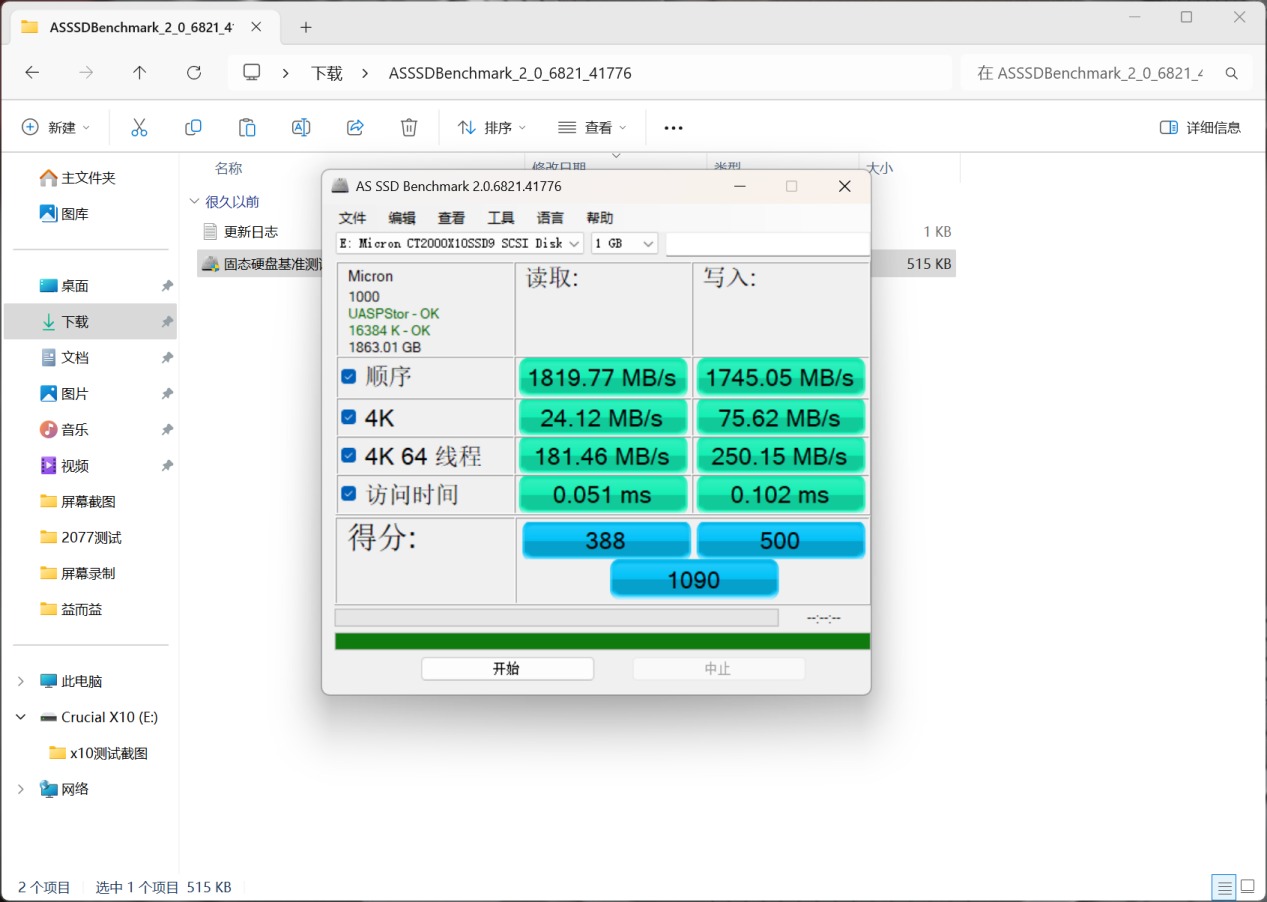Disable the 访问时间 access time checkbox
Viewport: 1267px width, 902px height.
[x=349, y=493]
